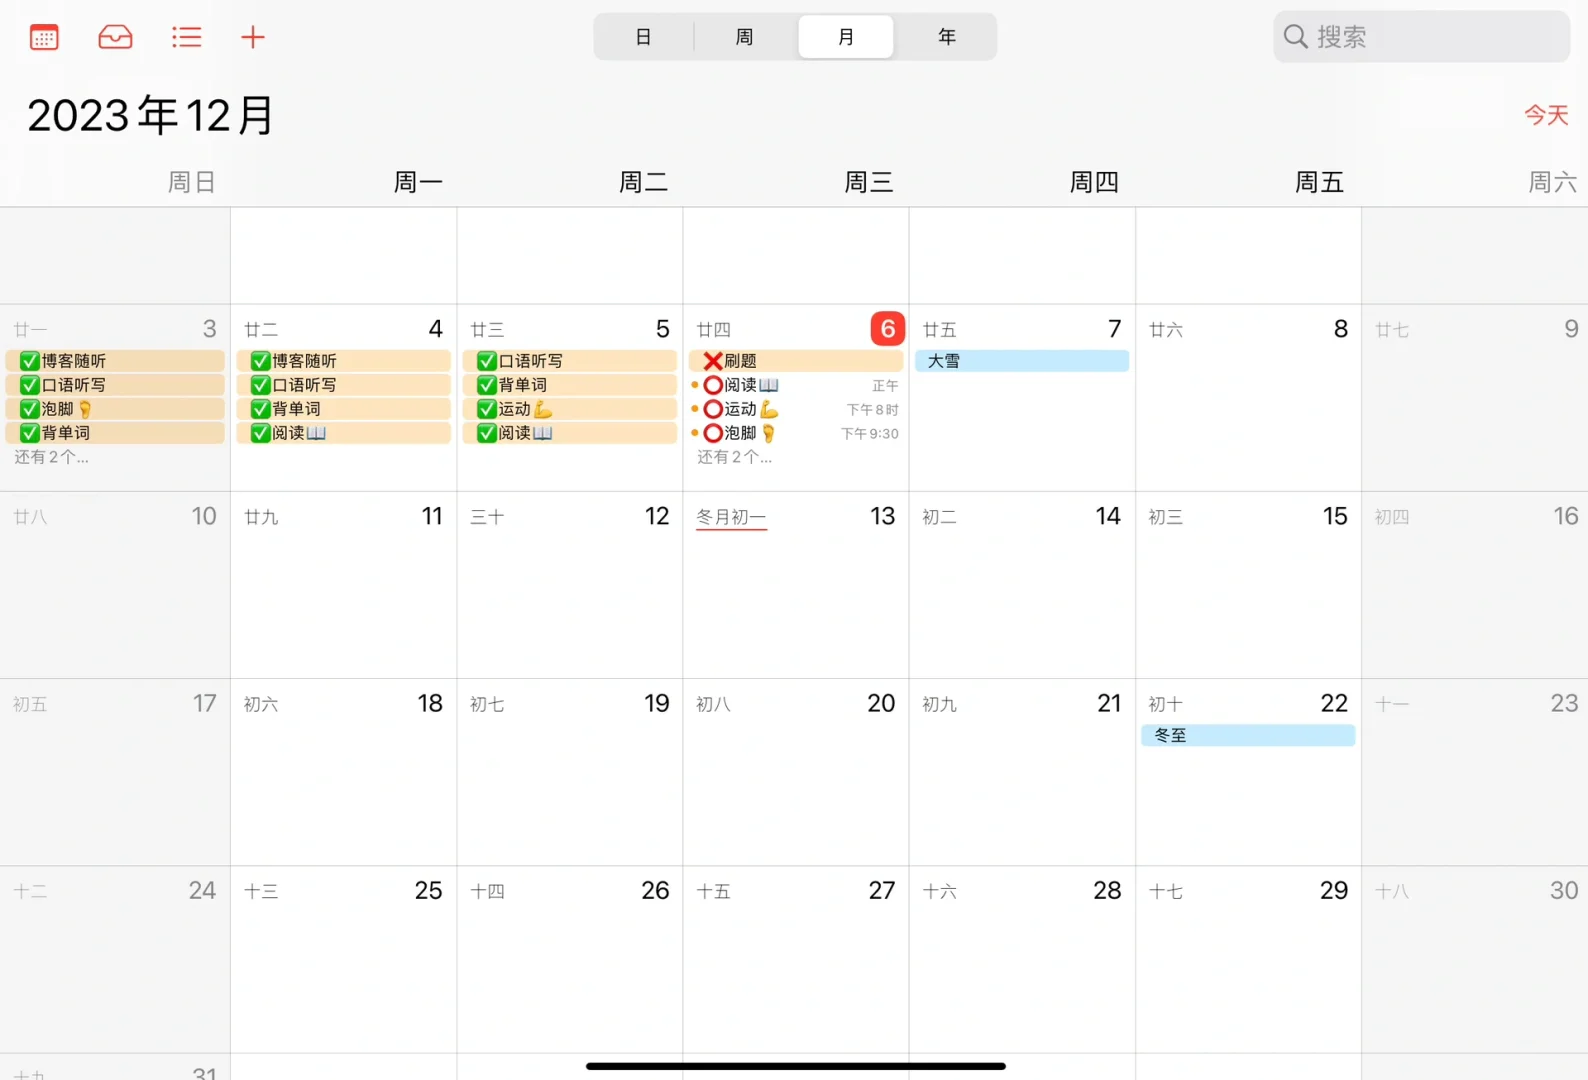Image resolution: width=1588 pixels, height=1080 pixels.
Task: Open 口语听写 event on December 5
Action: point(570,361)
